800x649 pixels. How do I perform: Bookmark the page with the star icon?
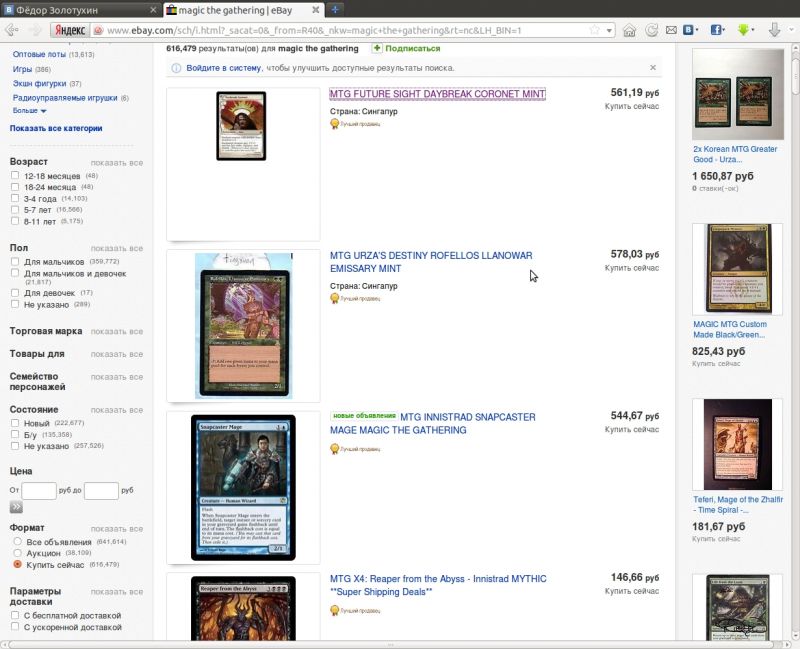594,30
